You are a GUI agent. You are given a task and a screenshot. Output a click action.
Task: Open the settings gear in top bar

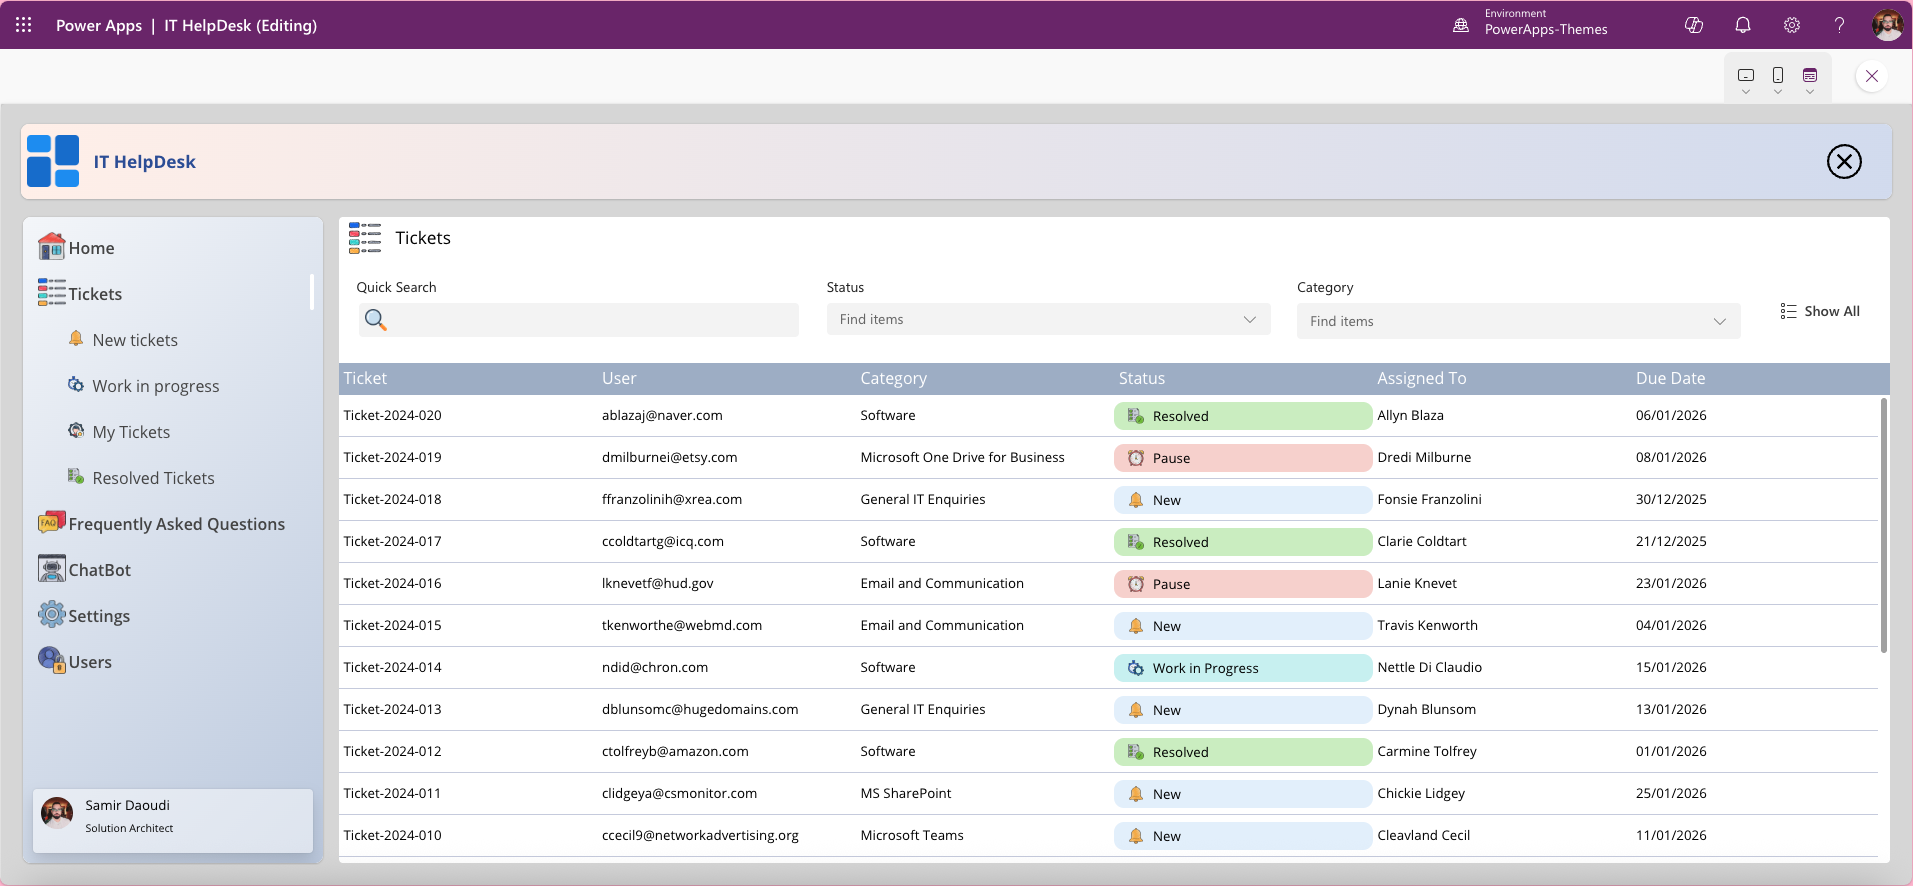(1791, 25)
